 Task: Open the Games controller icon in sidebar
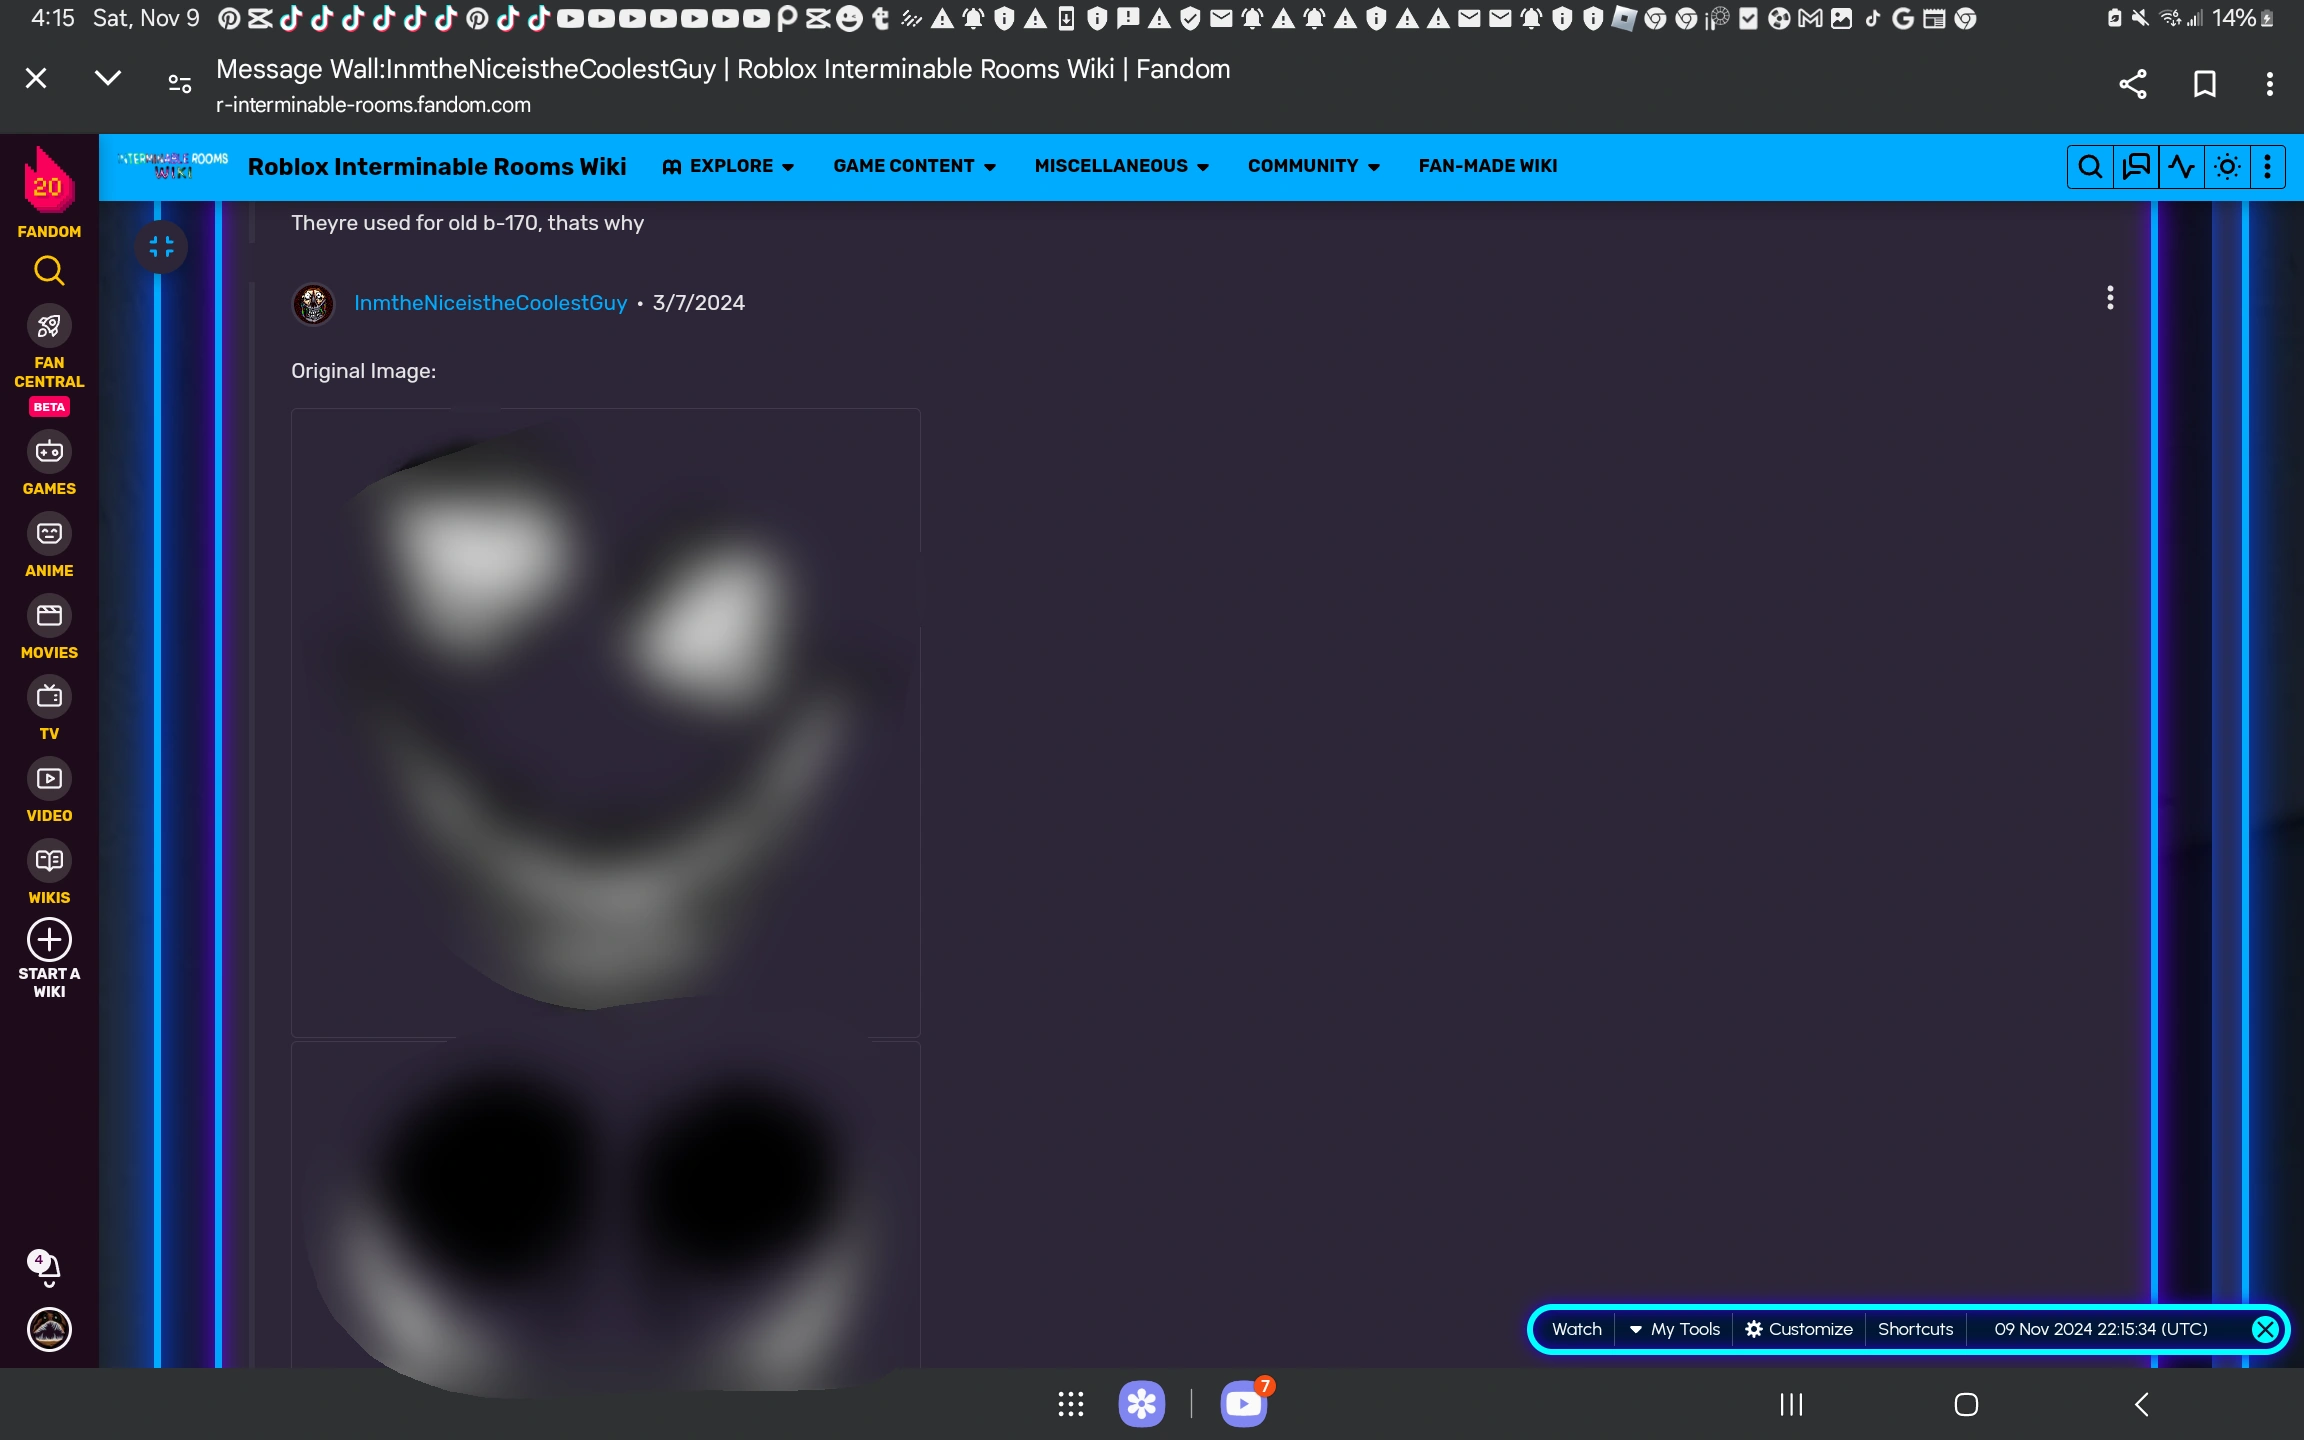(49, 452)
